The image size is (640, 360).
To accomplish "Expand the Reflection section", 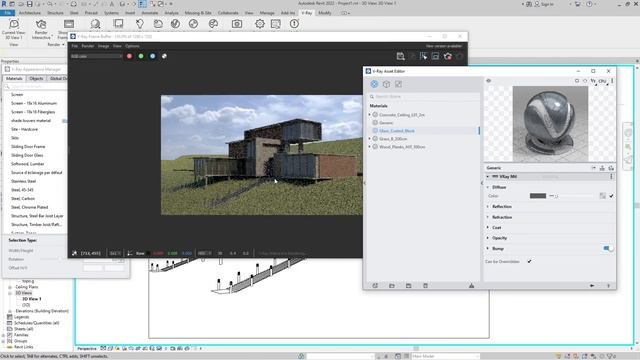I will pyautogui.click(x=502, y=207).
